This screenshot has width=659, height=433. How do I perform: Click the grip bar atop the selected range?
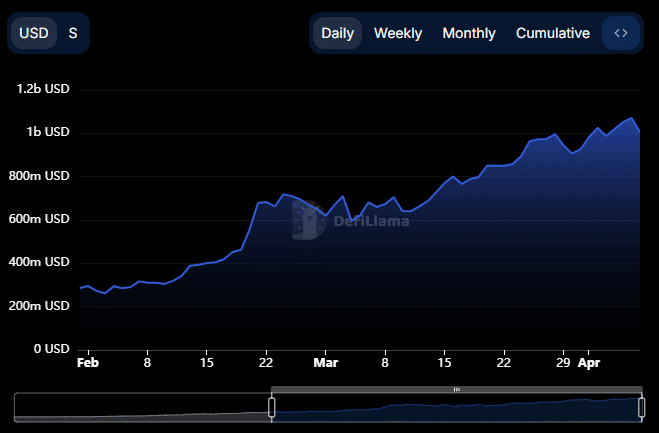456,388
